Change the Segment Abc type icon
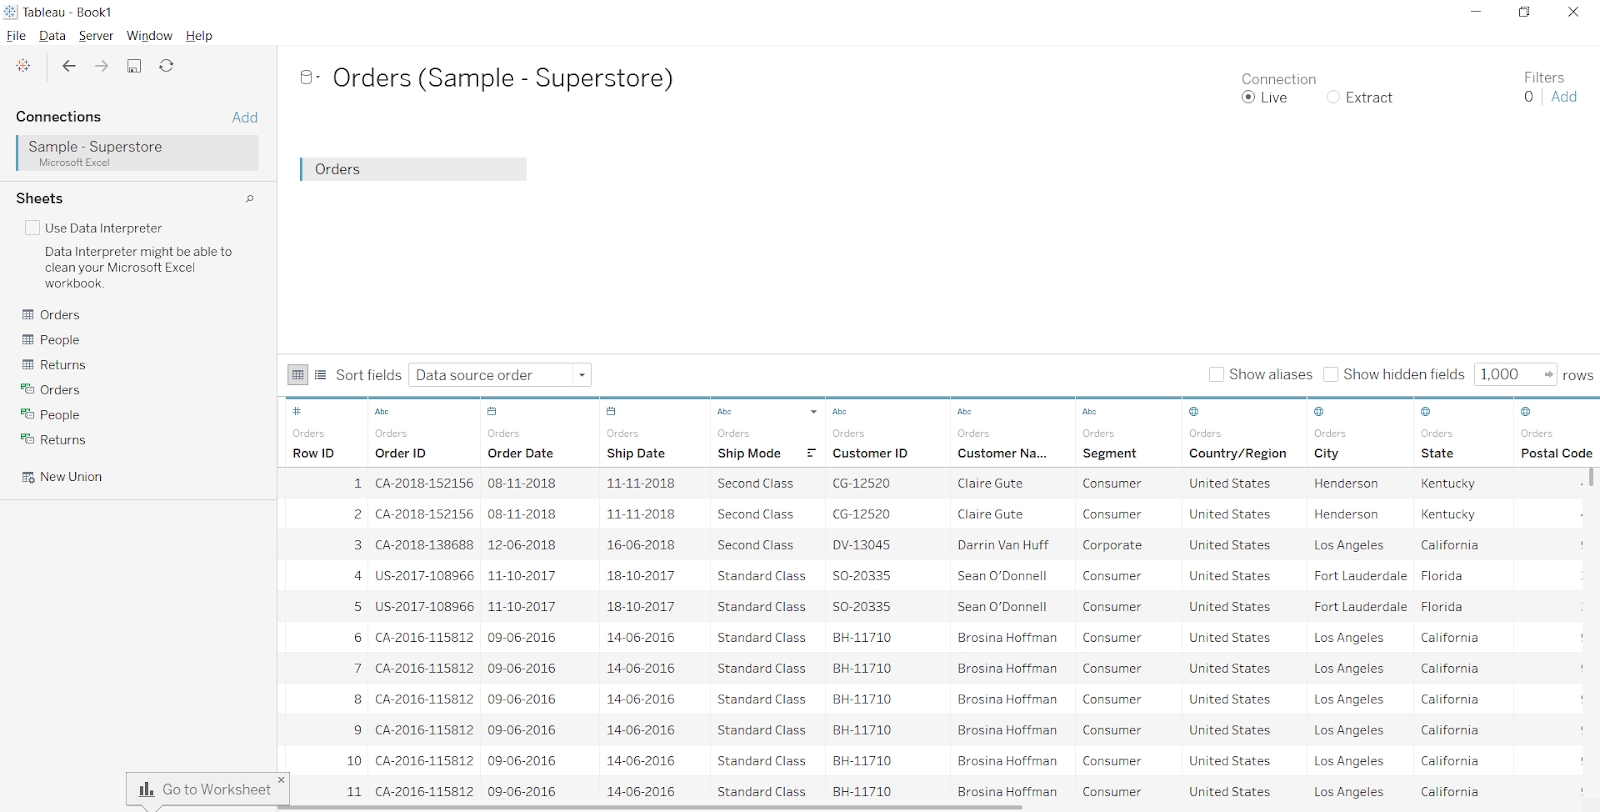This screenshot has width=1600, height=812. click(x=1090, y=411)
